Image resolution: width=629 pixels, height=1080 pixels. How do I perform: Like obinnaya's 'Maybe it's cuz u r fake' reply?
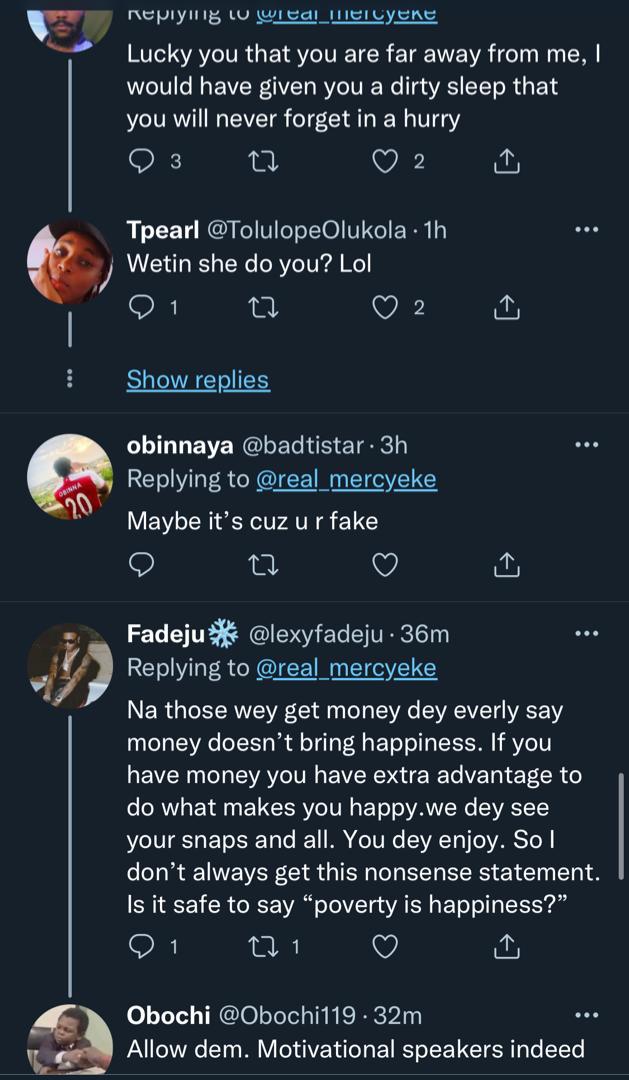click(x=386, y=566)
